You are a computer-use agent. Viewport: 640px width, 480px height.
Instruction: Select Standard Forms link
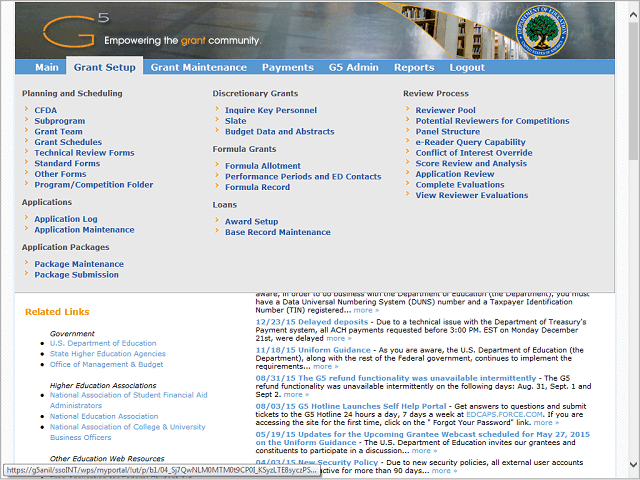click(67, 163)
